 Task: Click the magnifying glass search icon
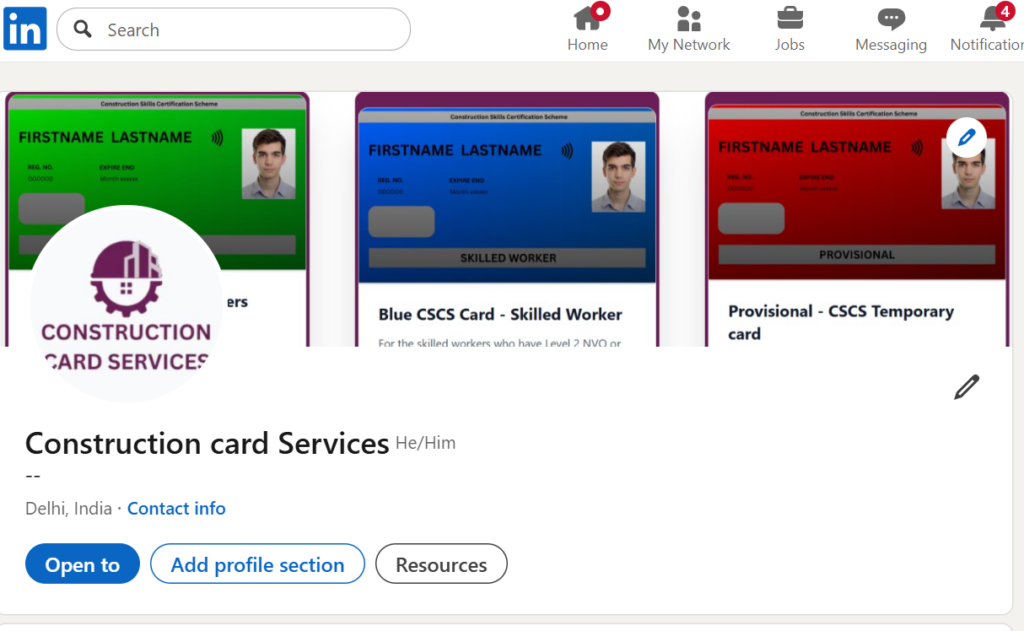83,29
